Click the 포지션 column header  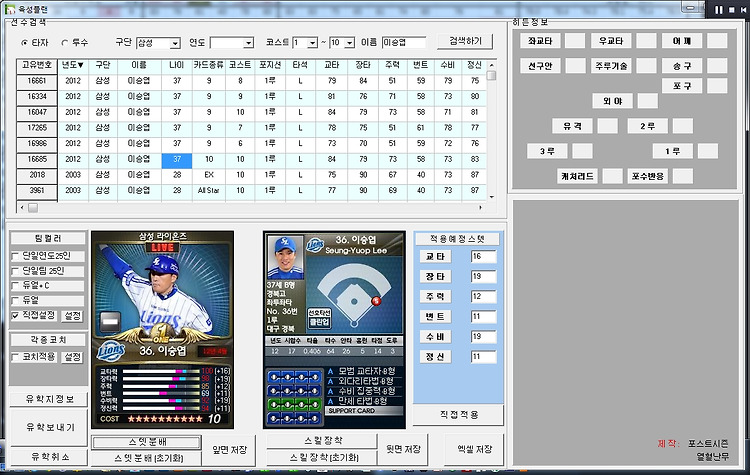270,65
